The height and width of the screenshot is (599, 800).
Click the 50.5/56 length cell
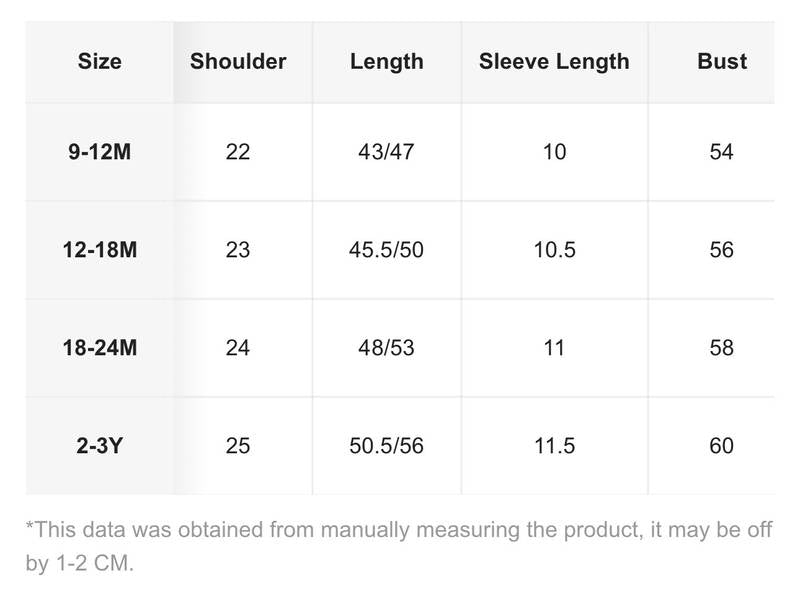pos(386,446)
